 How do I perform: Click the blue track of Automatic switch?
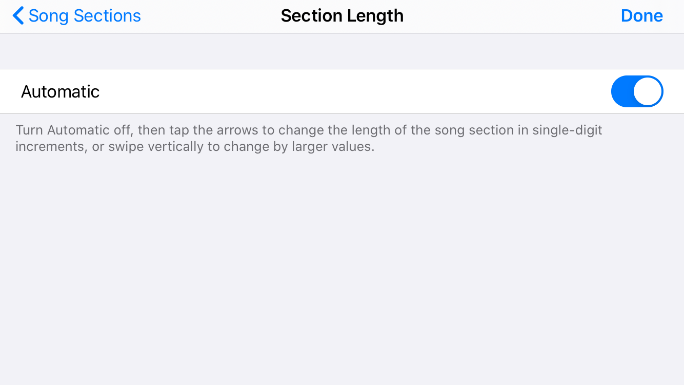click(622, 91)
